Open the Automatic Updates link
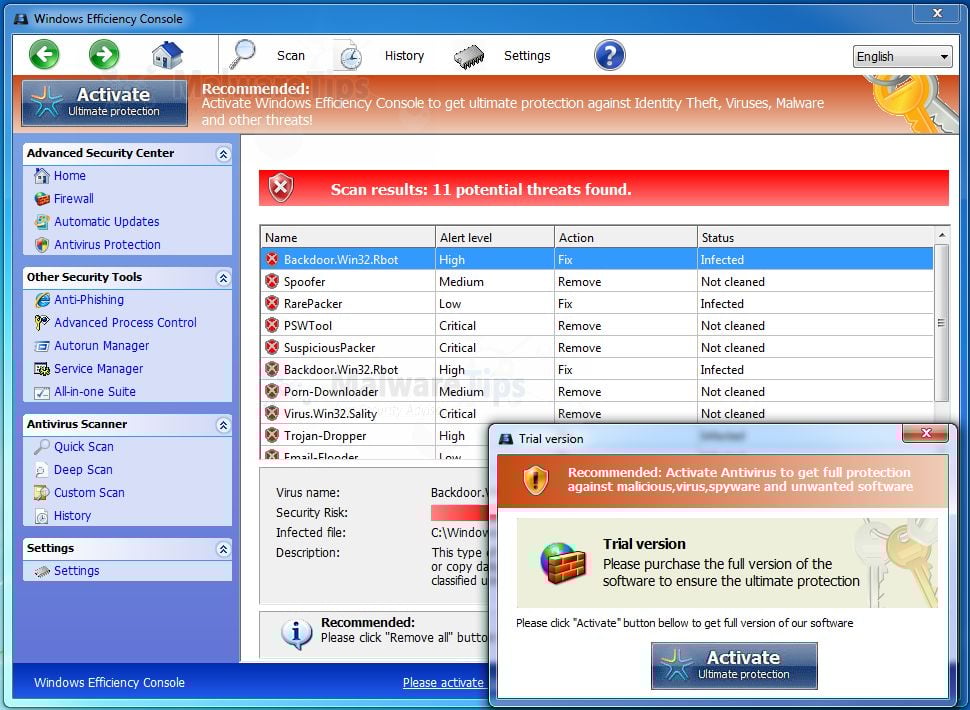Screen dimensions: 970x710 point(106,221)
